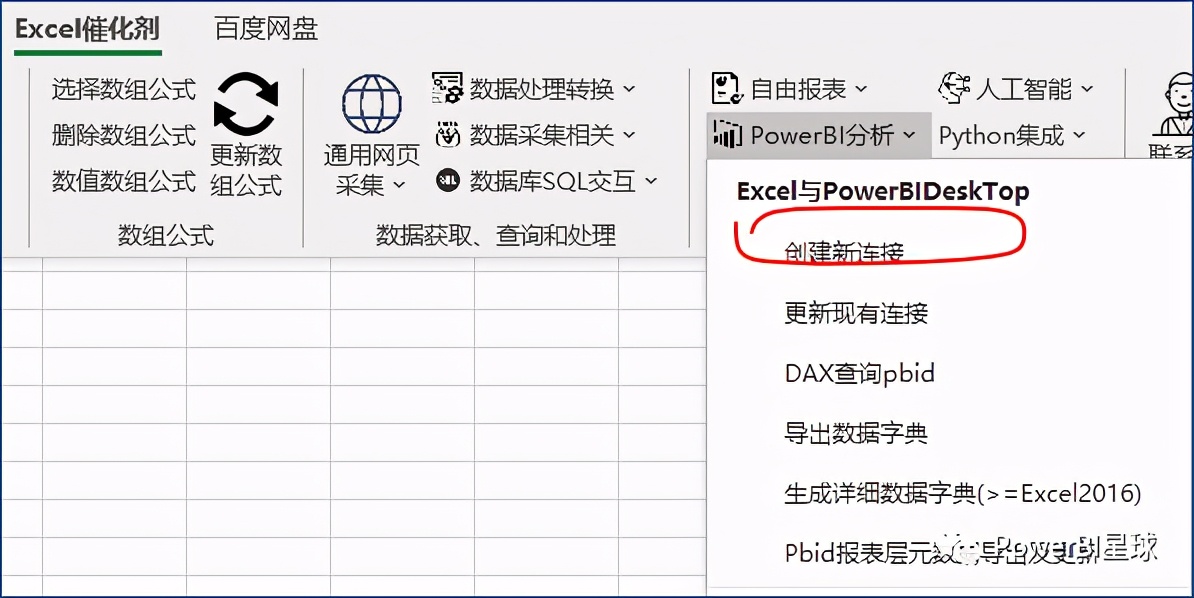Select the Excel催化剂 ribbon tab

coord(86,28)
